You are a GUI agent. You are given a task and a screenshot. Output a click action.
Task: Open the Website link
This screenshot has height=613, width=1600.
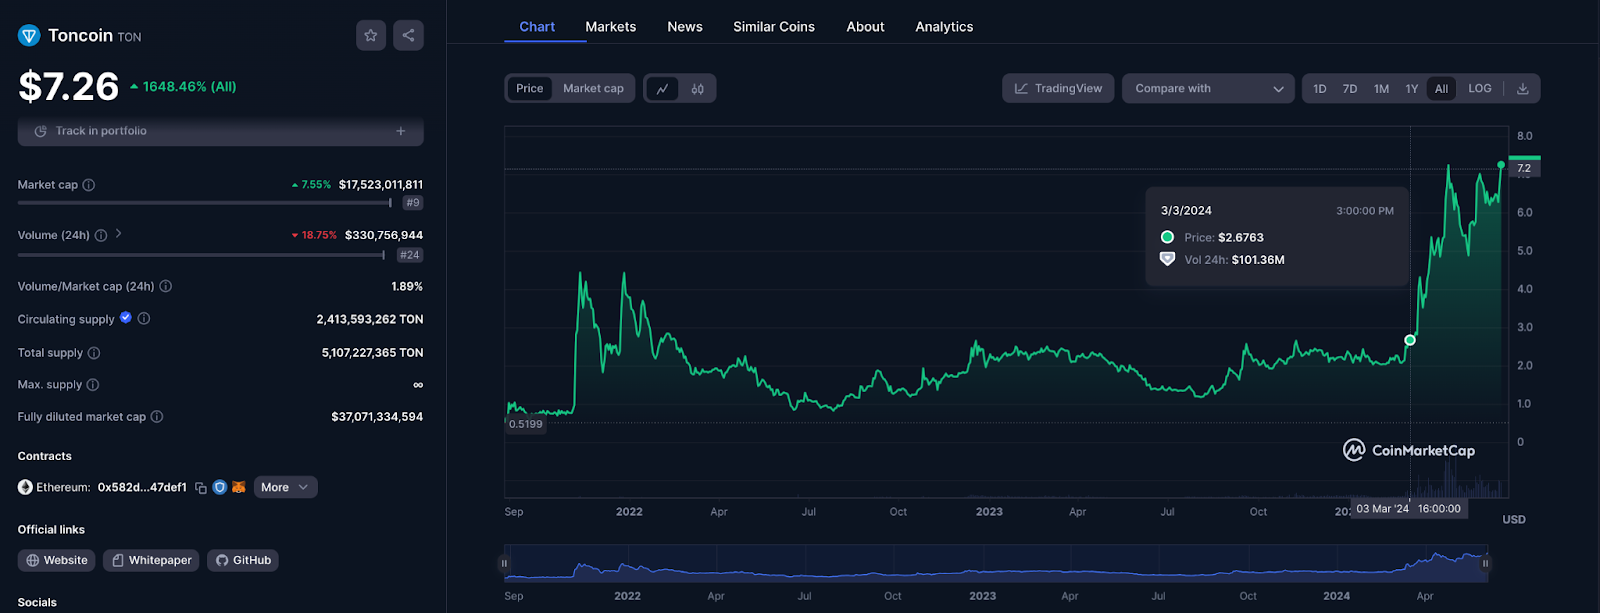57,560
